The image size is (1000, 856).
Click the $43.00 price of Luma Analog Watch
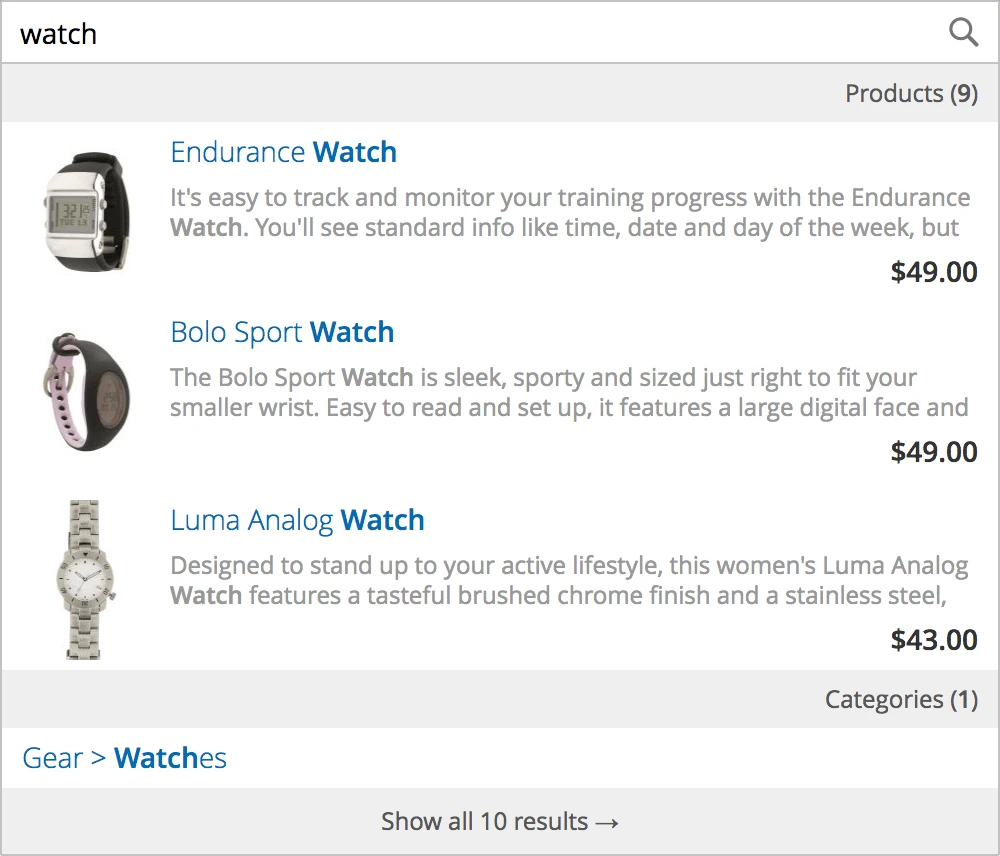[933, 640]
